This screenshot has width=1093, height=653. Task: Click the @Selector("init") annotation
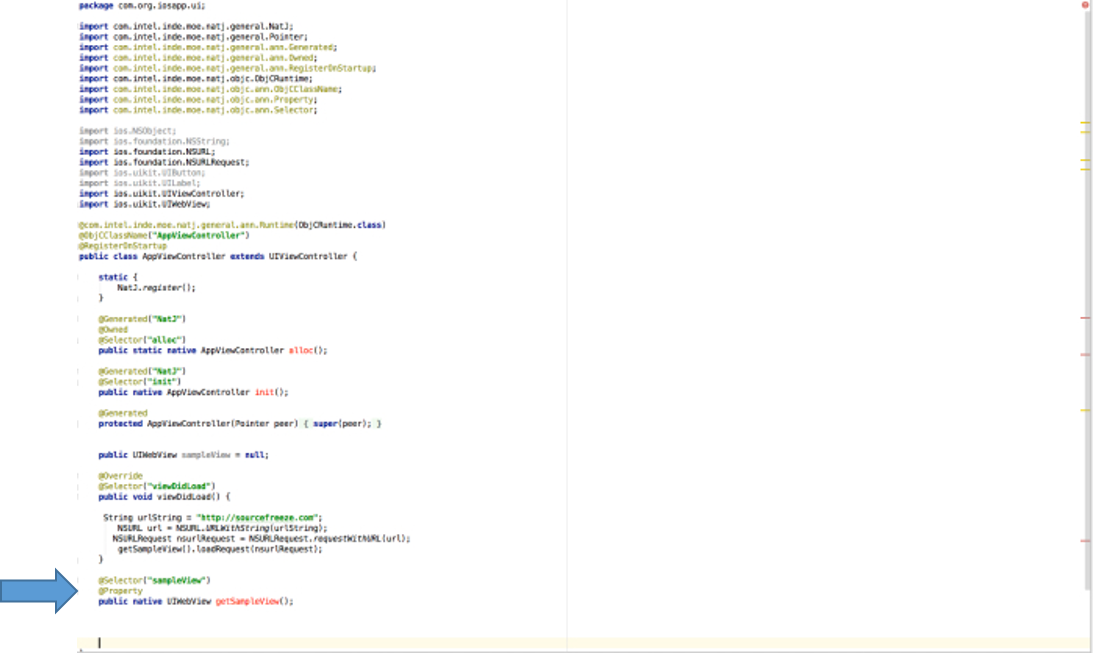click(139, 382)
